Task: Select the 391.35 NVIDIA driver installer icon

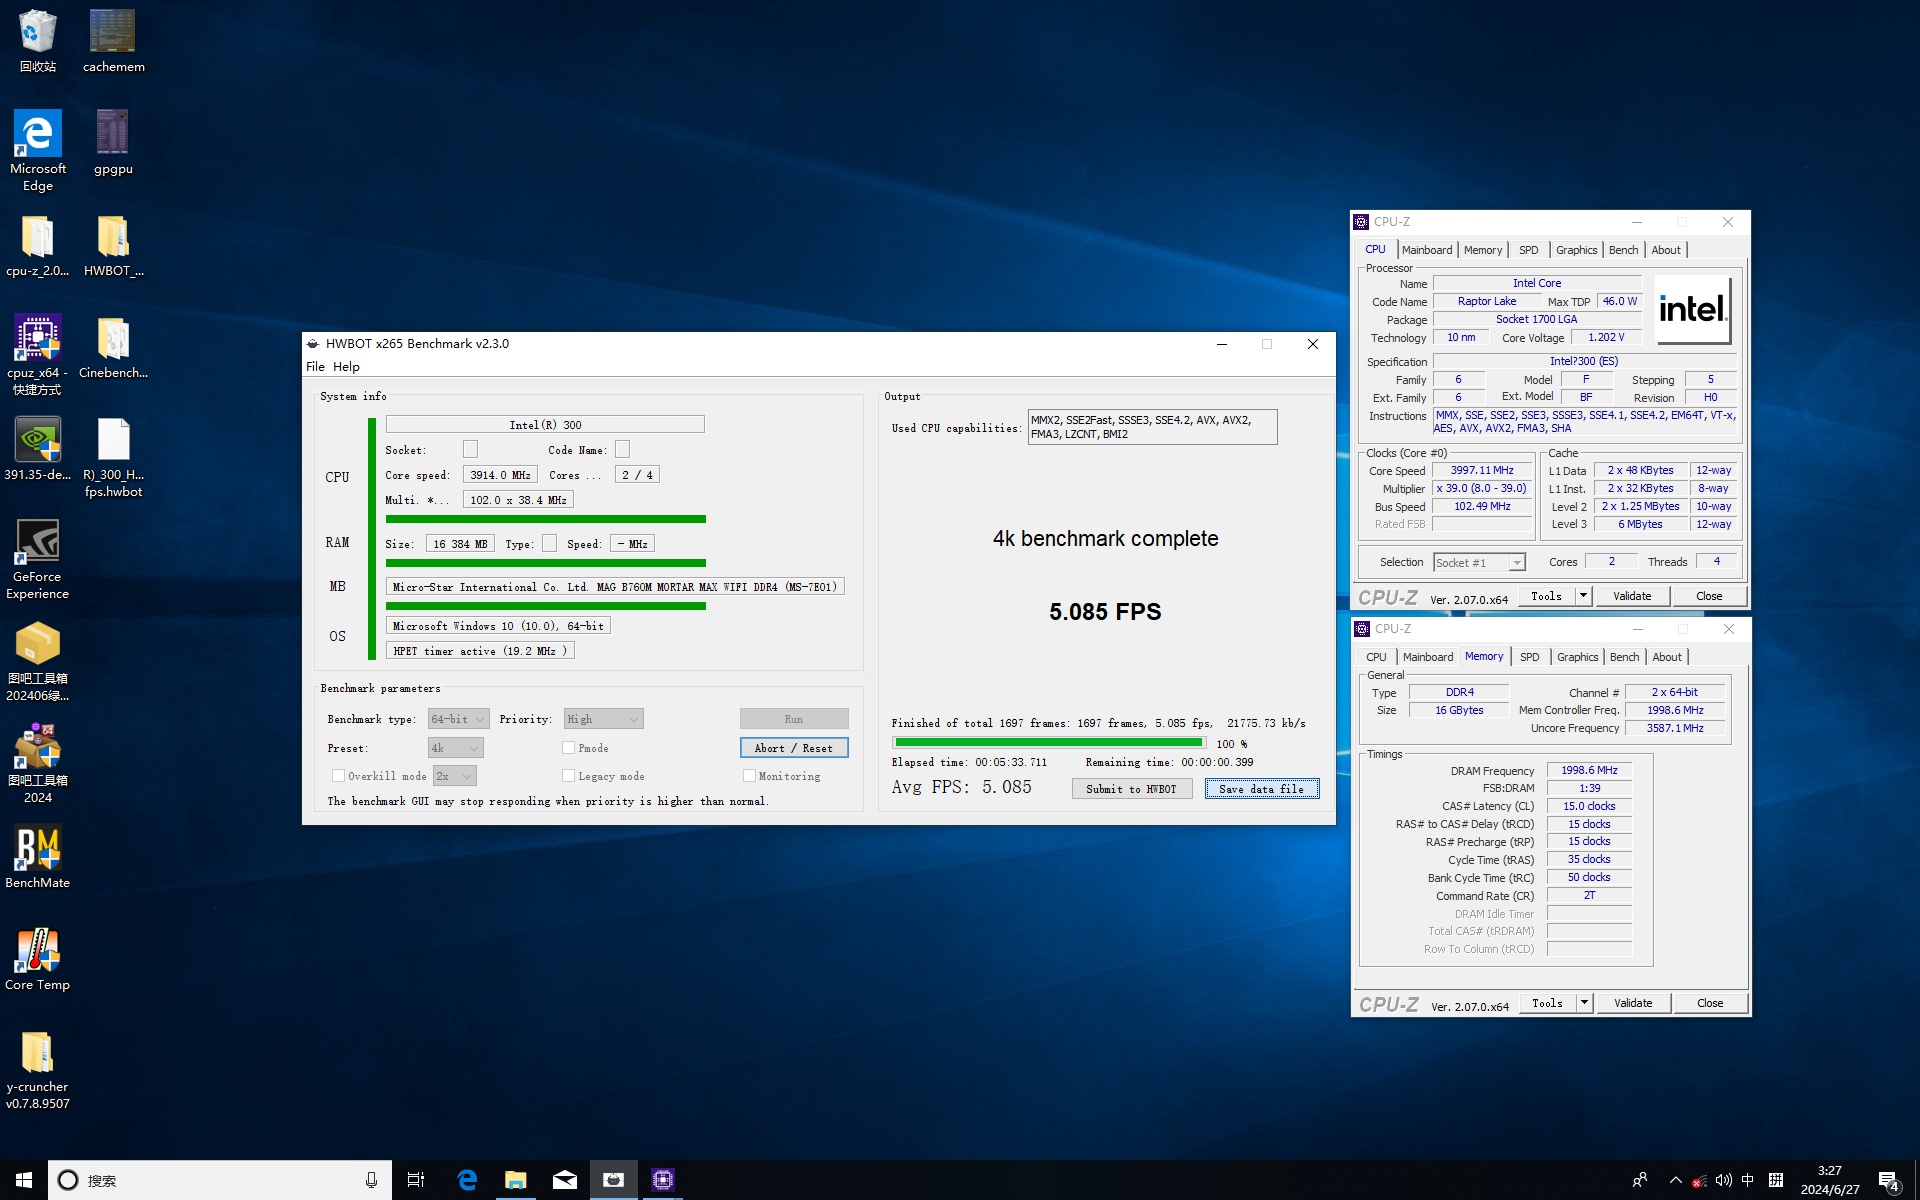Action: (x=37, y=449)
